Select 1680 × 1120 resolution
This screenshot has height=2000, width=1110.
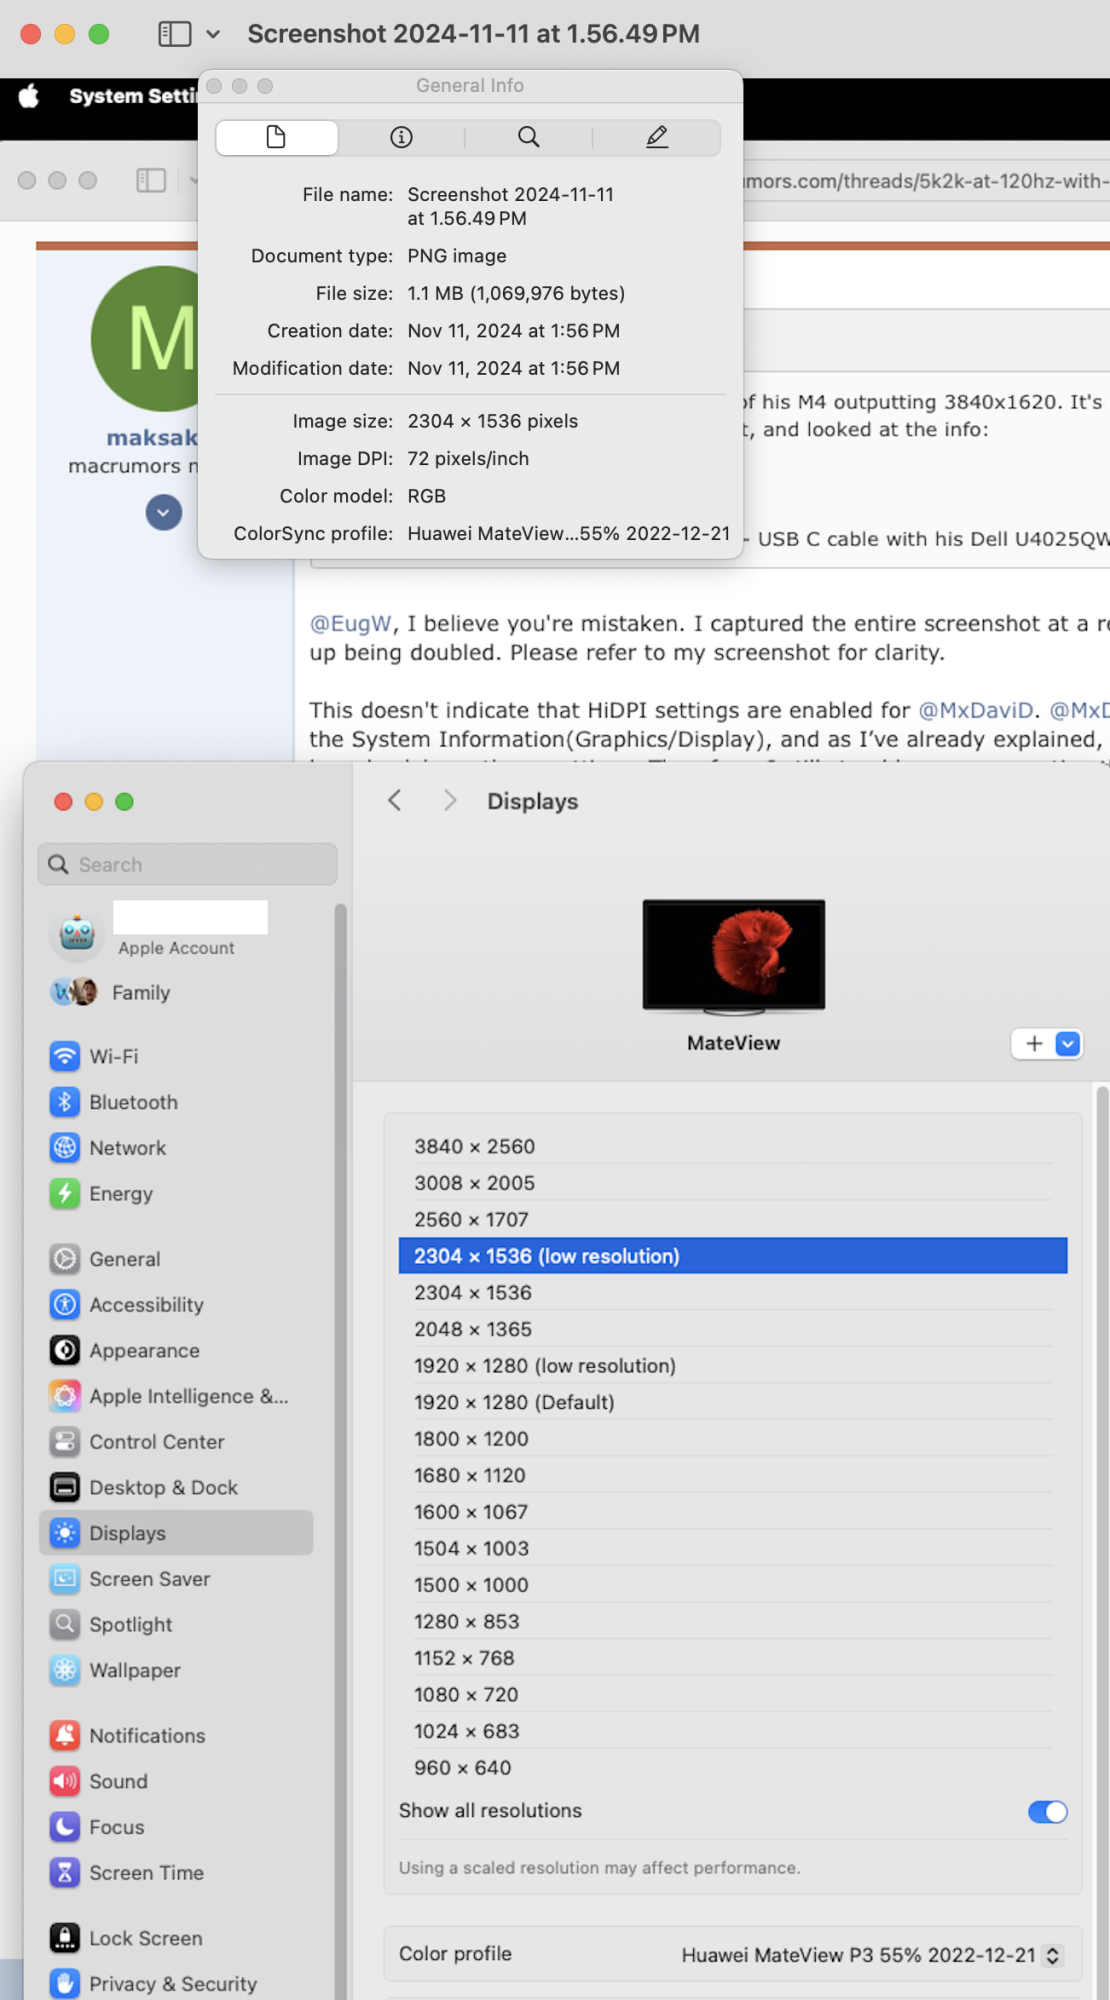pyautogui.click(x=733, y=1477)
